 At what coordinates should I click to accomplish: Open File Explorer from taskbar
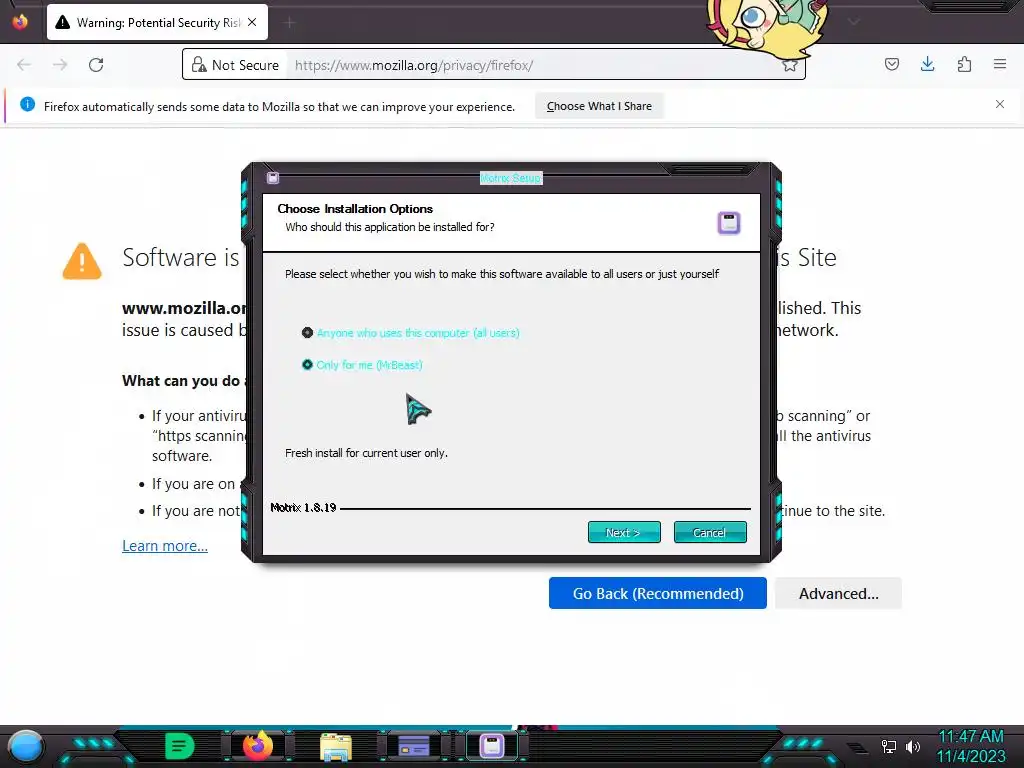(x=336, y=746)
